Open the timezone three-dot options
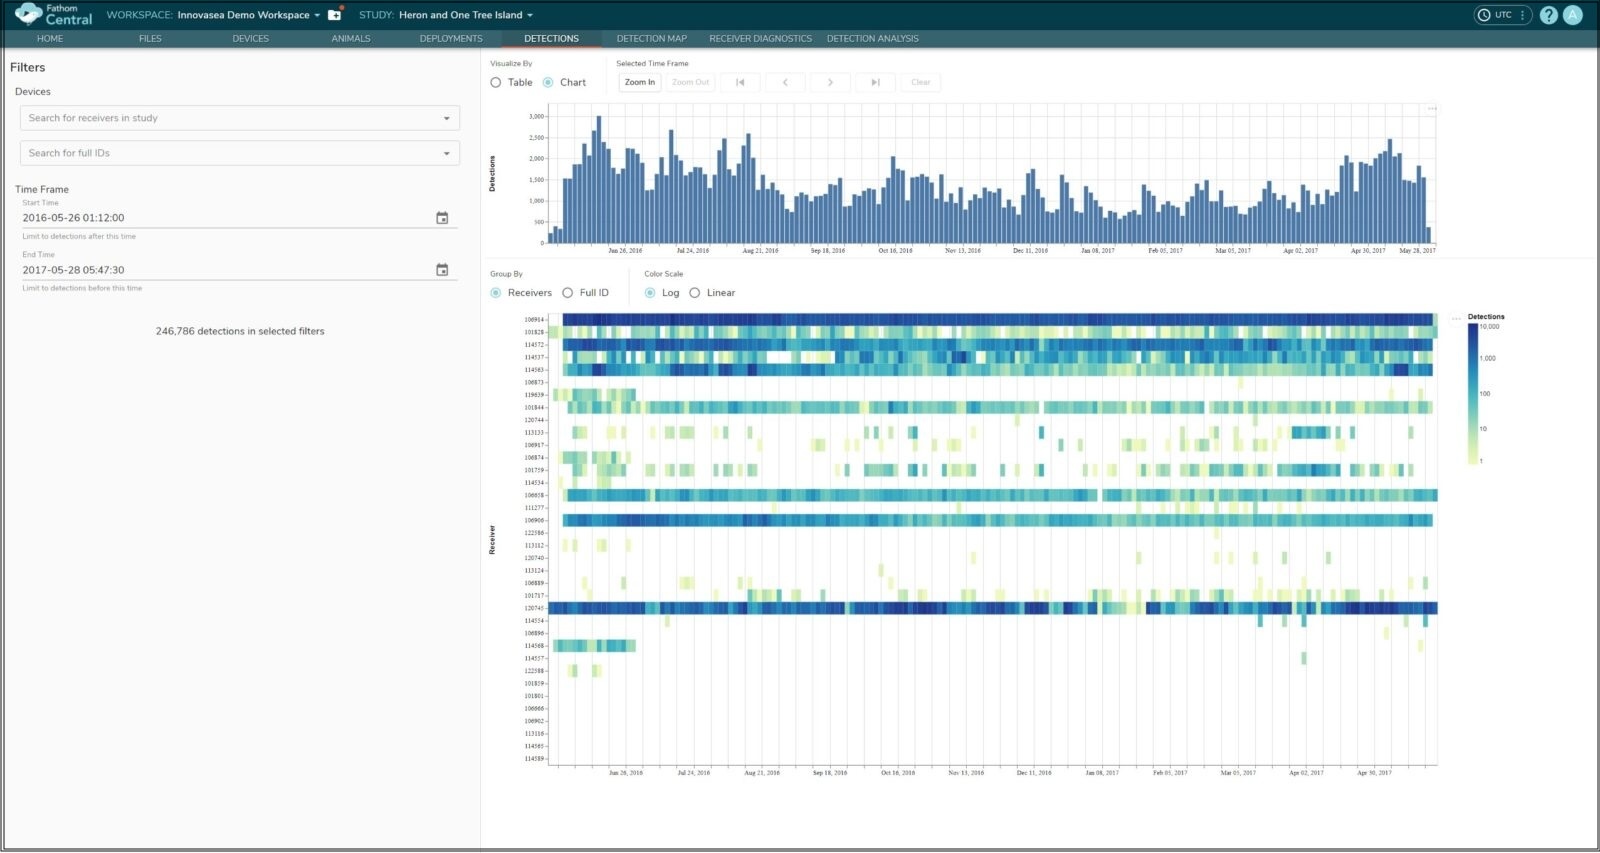 [x=1522, y=15]
